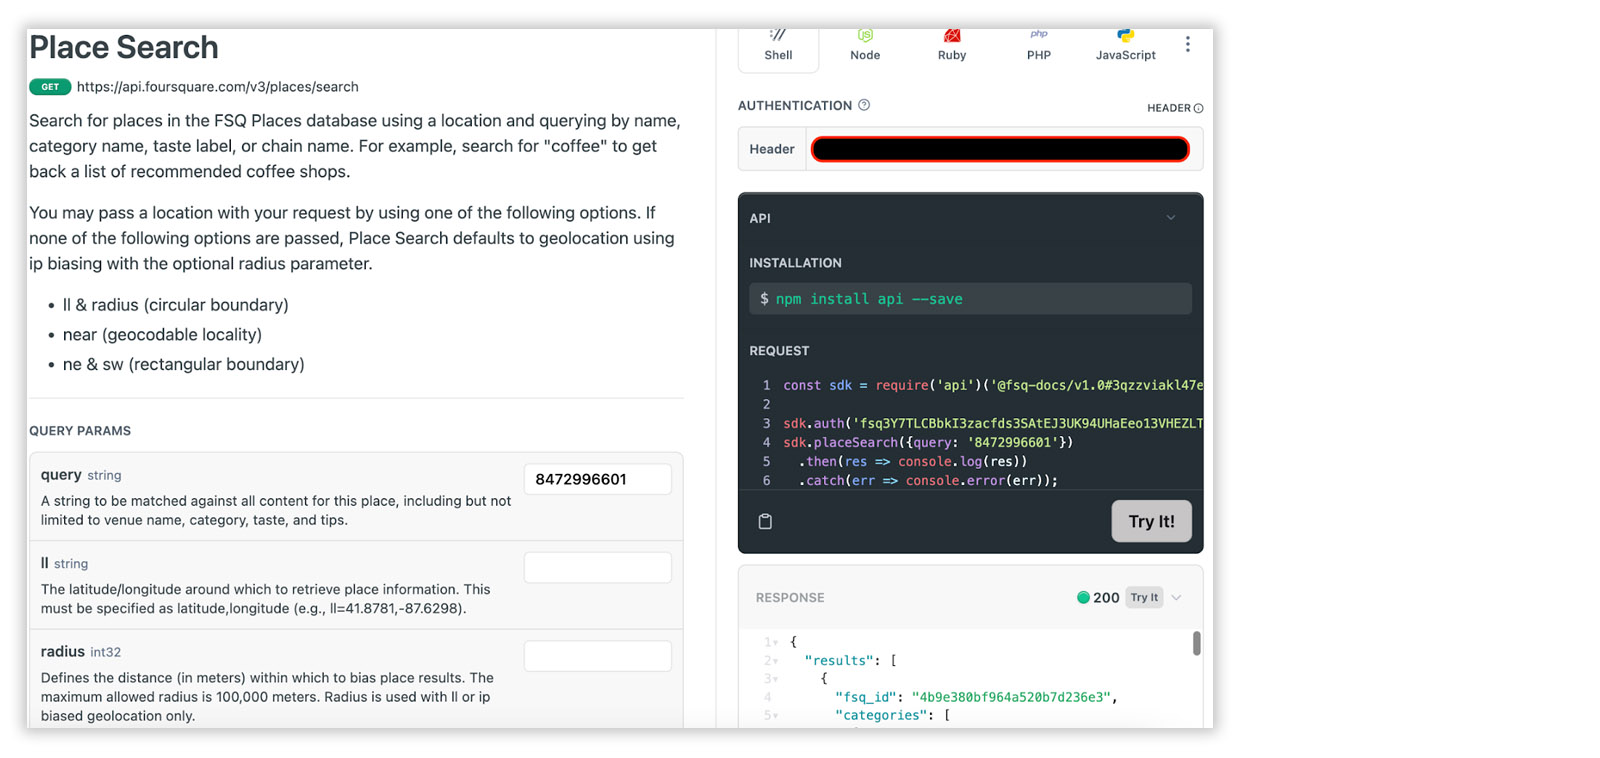Click the const sdk require code line
The image size is (1600, 758).
coord(993,385)
